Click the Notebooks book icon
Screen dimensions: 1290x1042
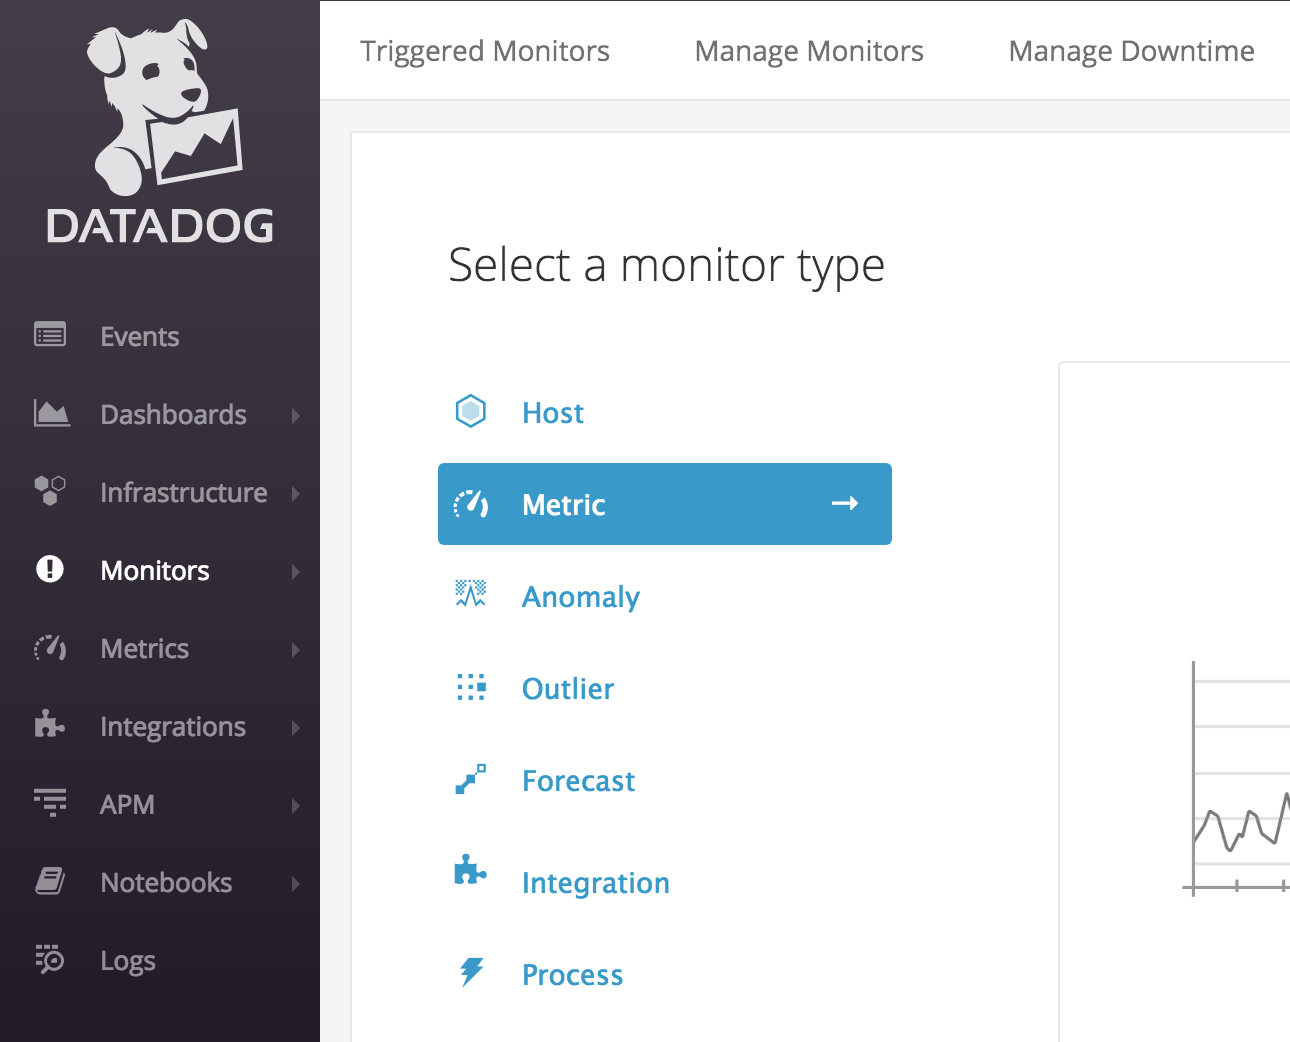[x=50, y=881]
